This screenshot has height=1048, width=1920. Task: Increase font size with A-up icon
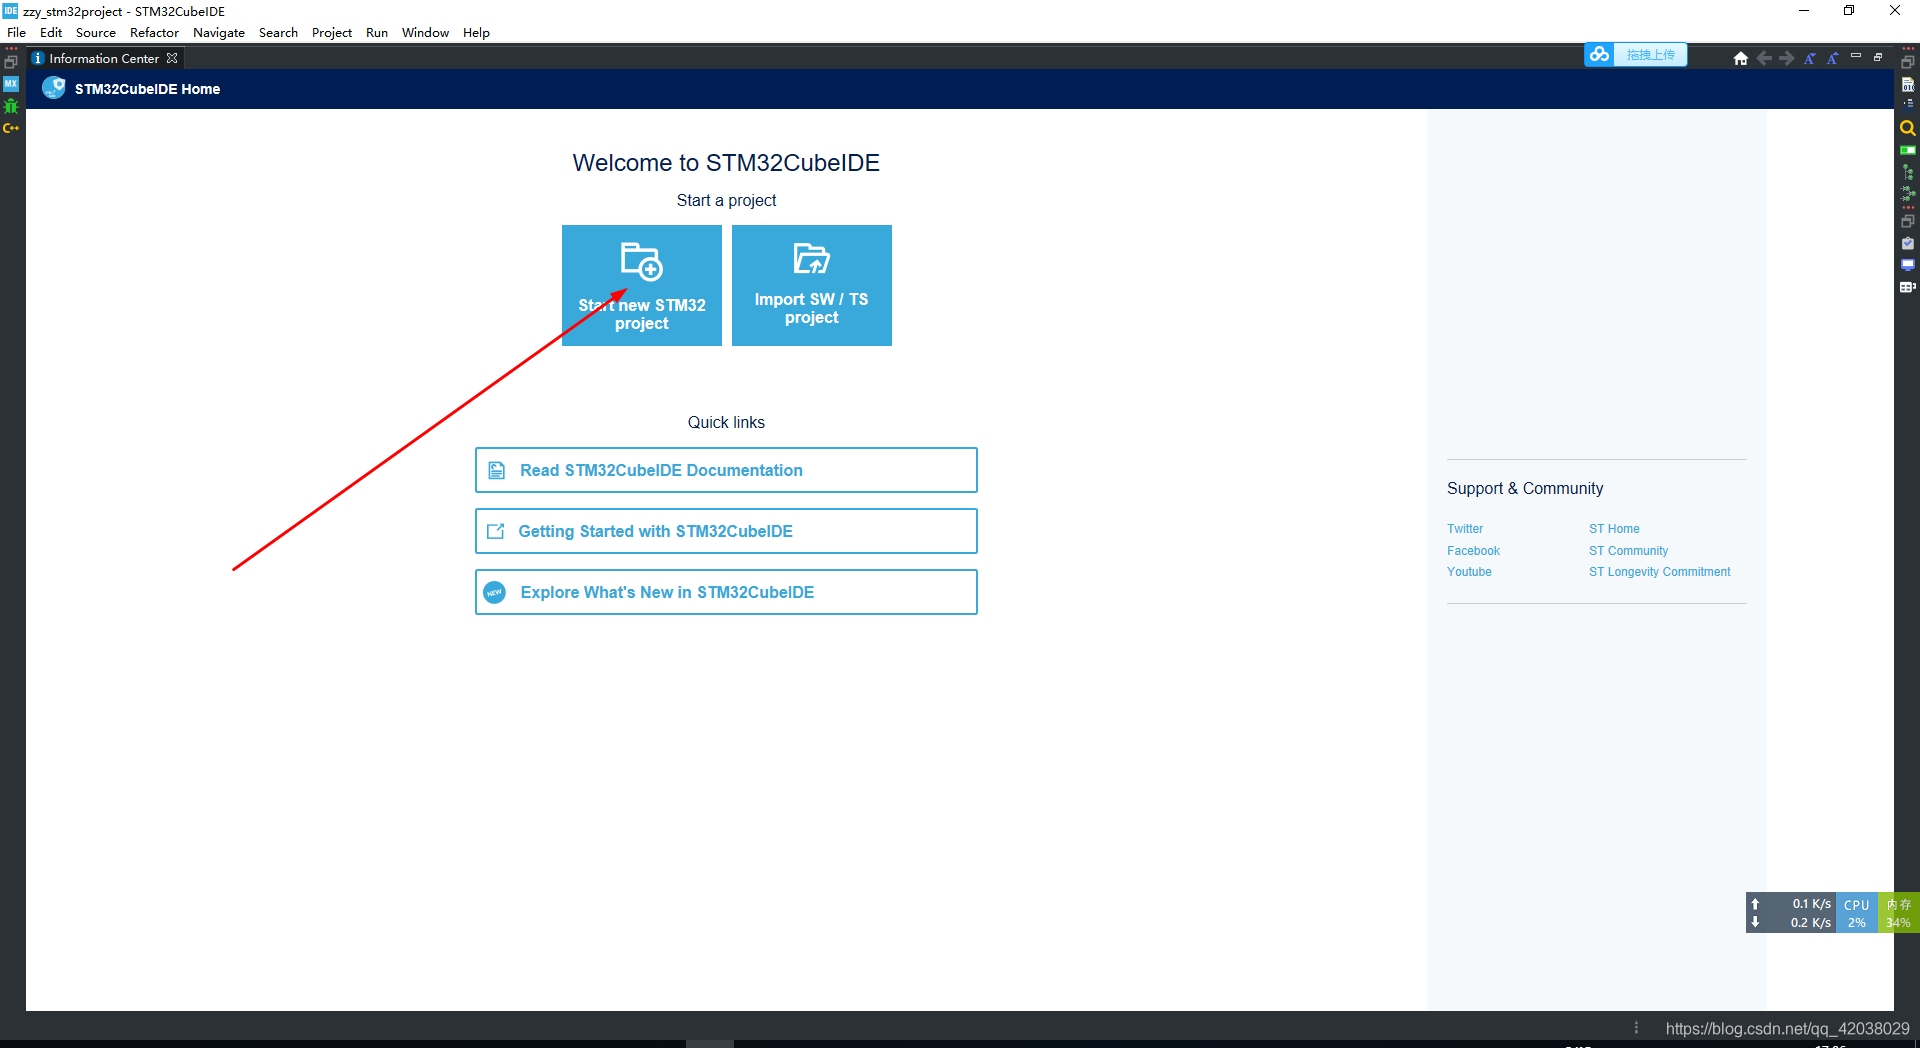point(1832,58)
